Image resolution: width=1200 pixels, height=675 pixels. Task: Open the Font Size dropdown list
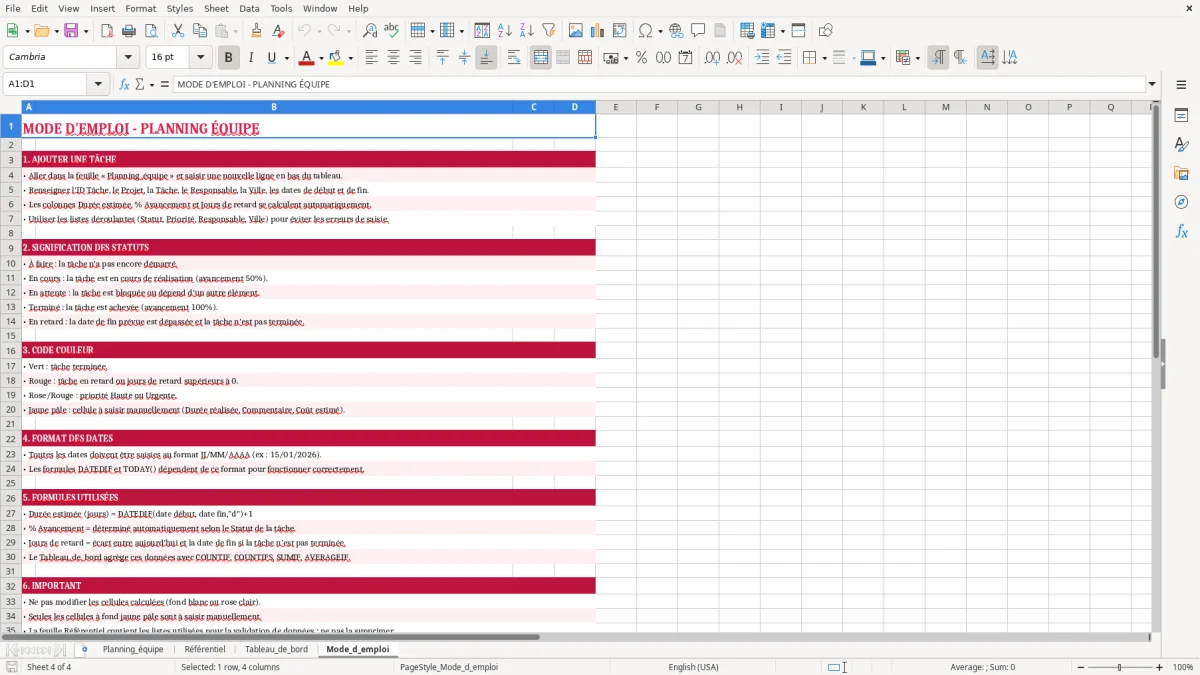tap(200, 58)
